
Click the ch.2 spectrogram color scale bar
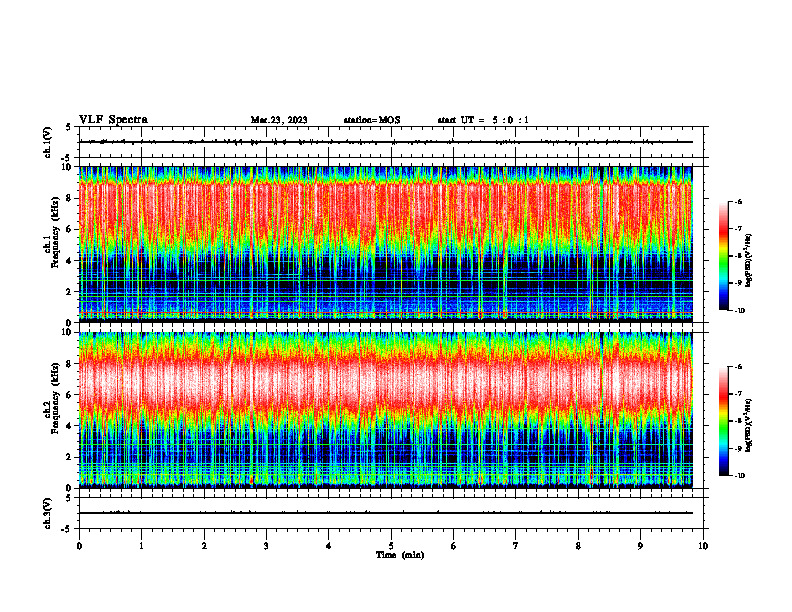(723, 421)
